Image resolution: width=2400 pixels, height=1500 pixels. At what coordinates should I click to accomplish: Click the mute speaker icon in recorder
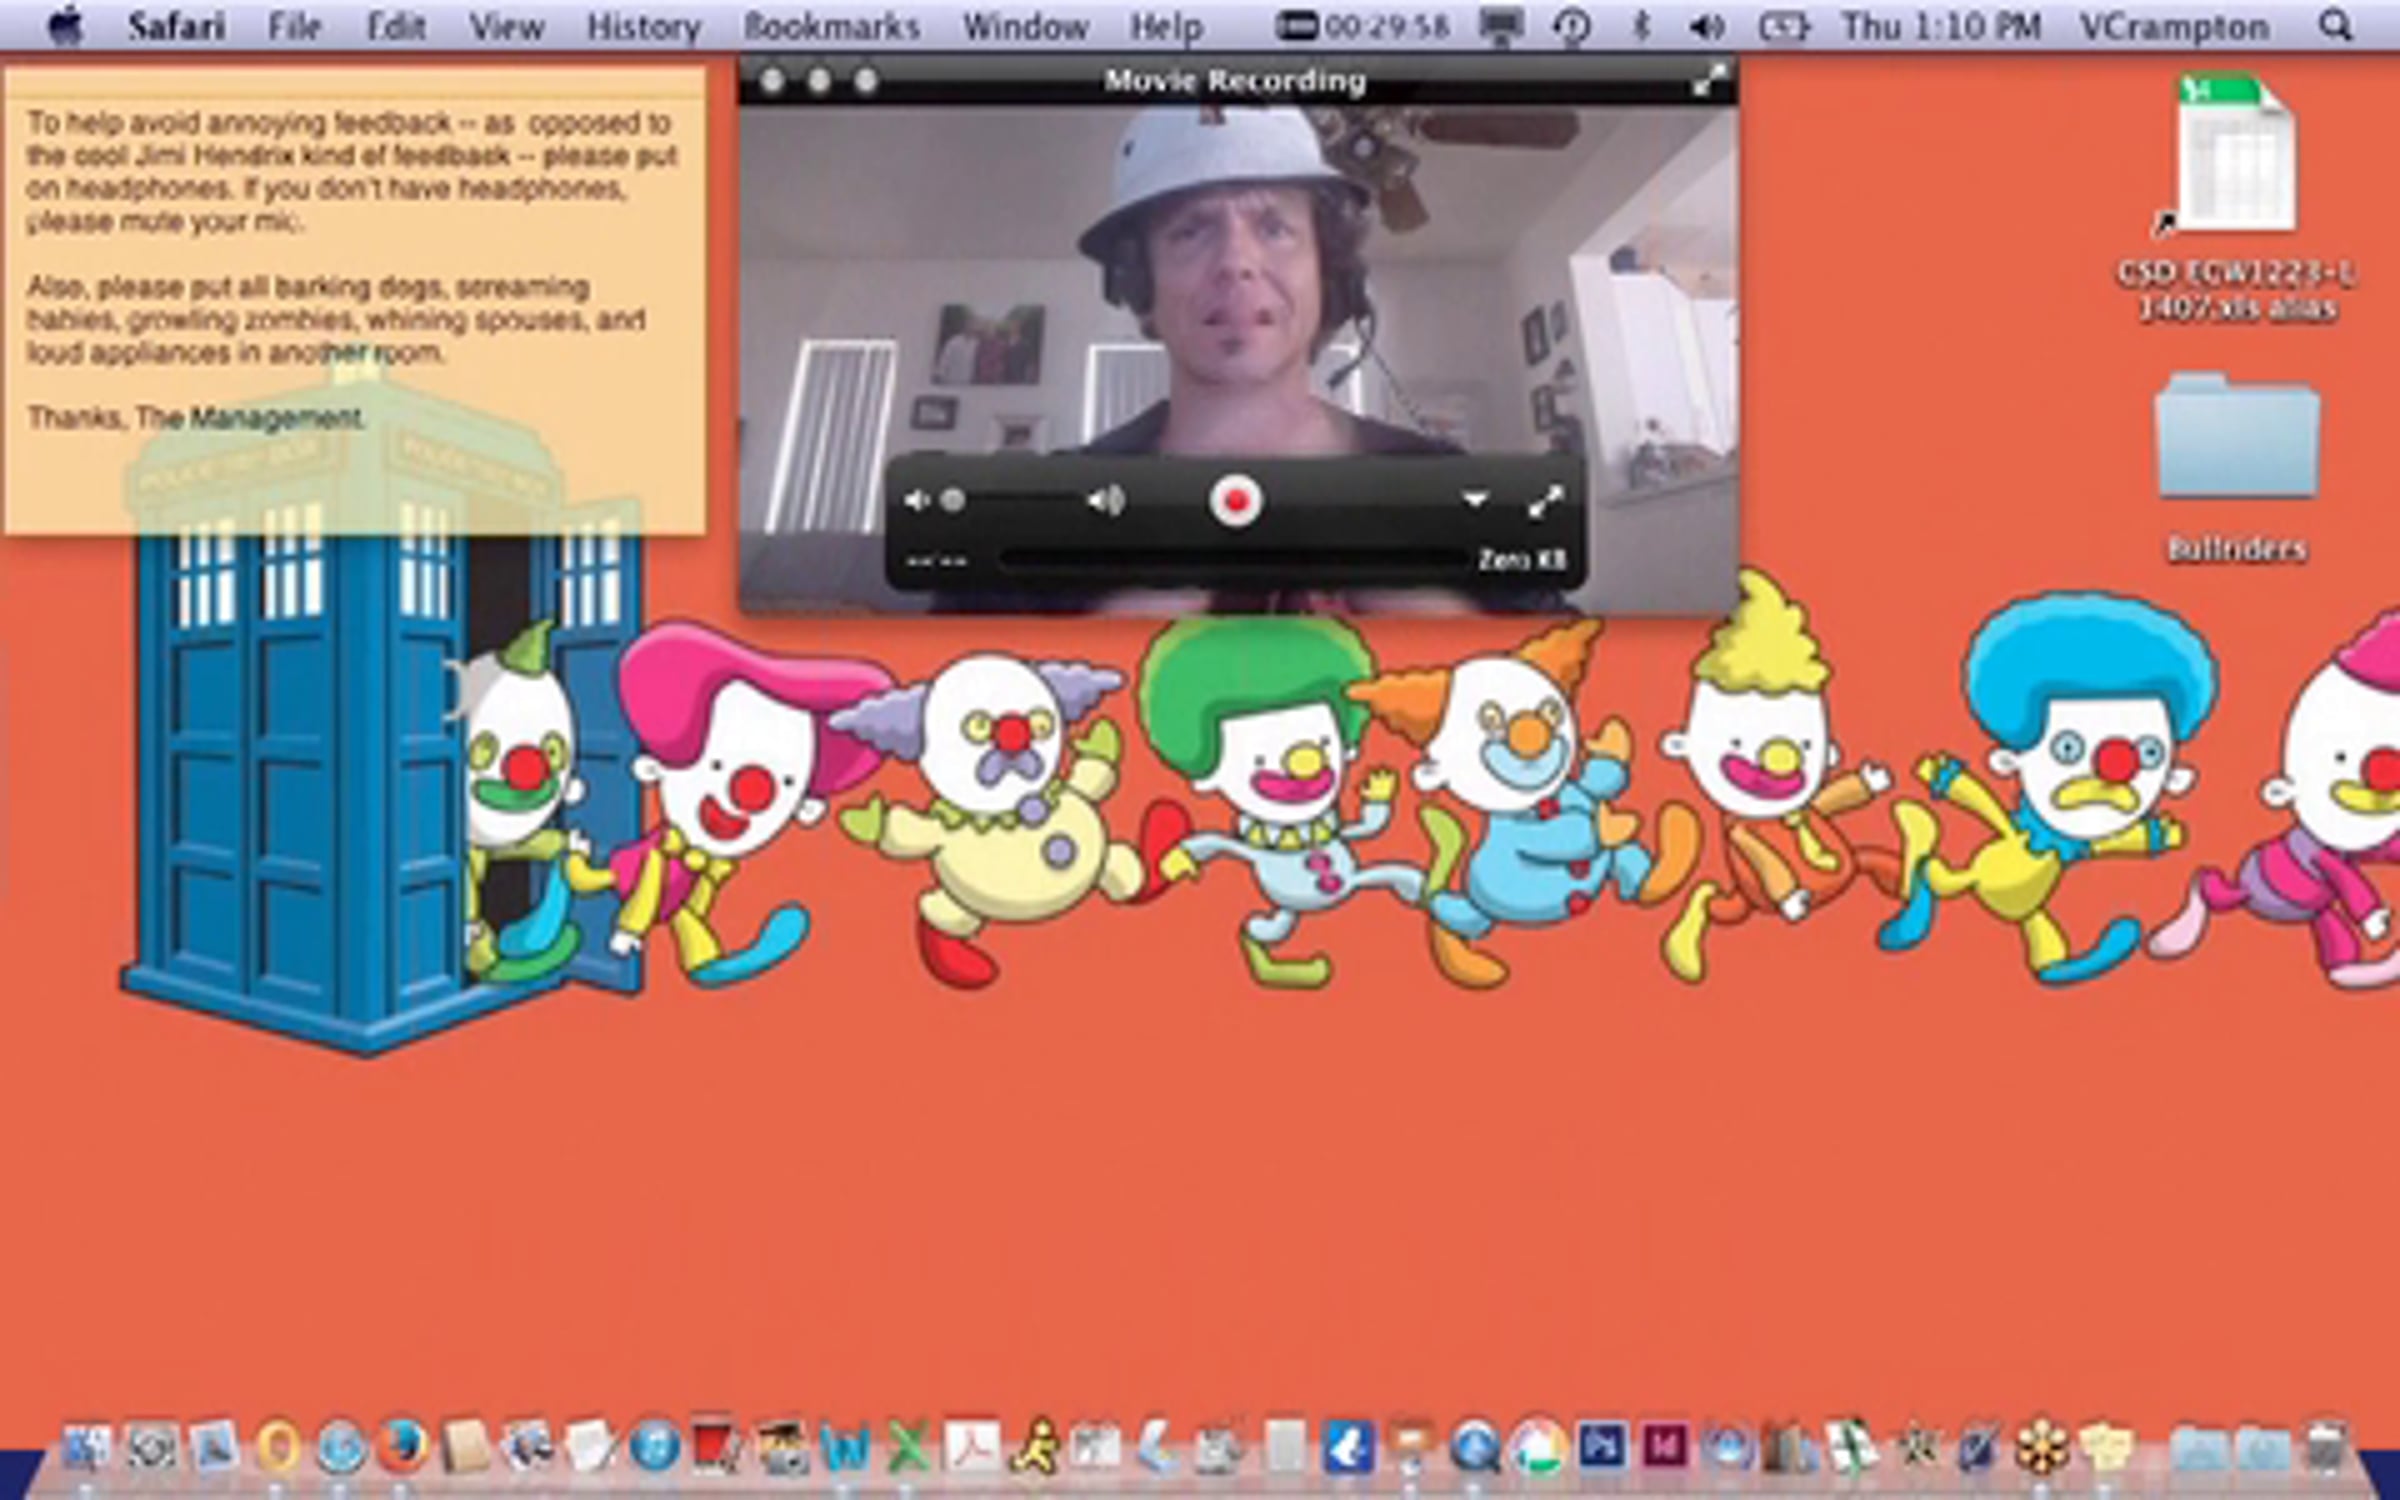[x=915, y=500]
